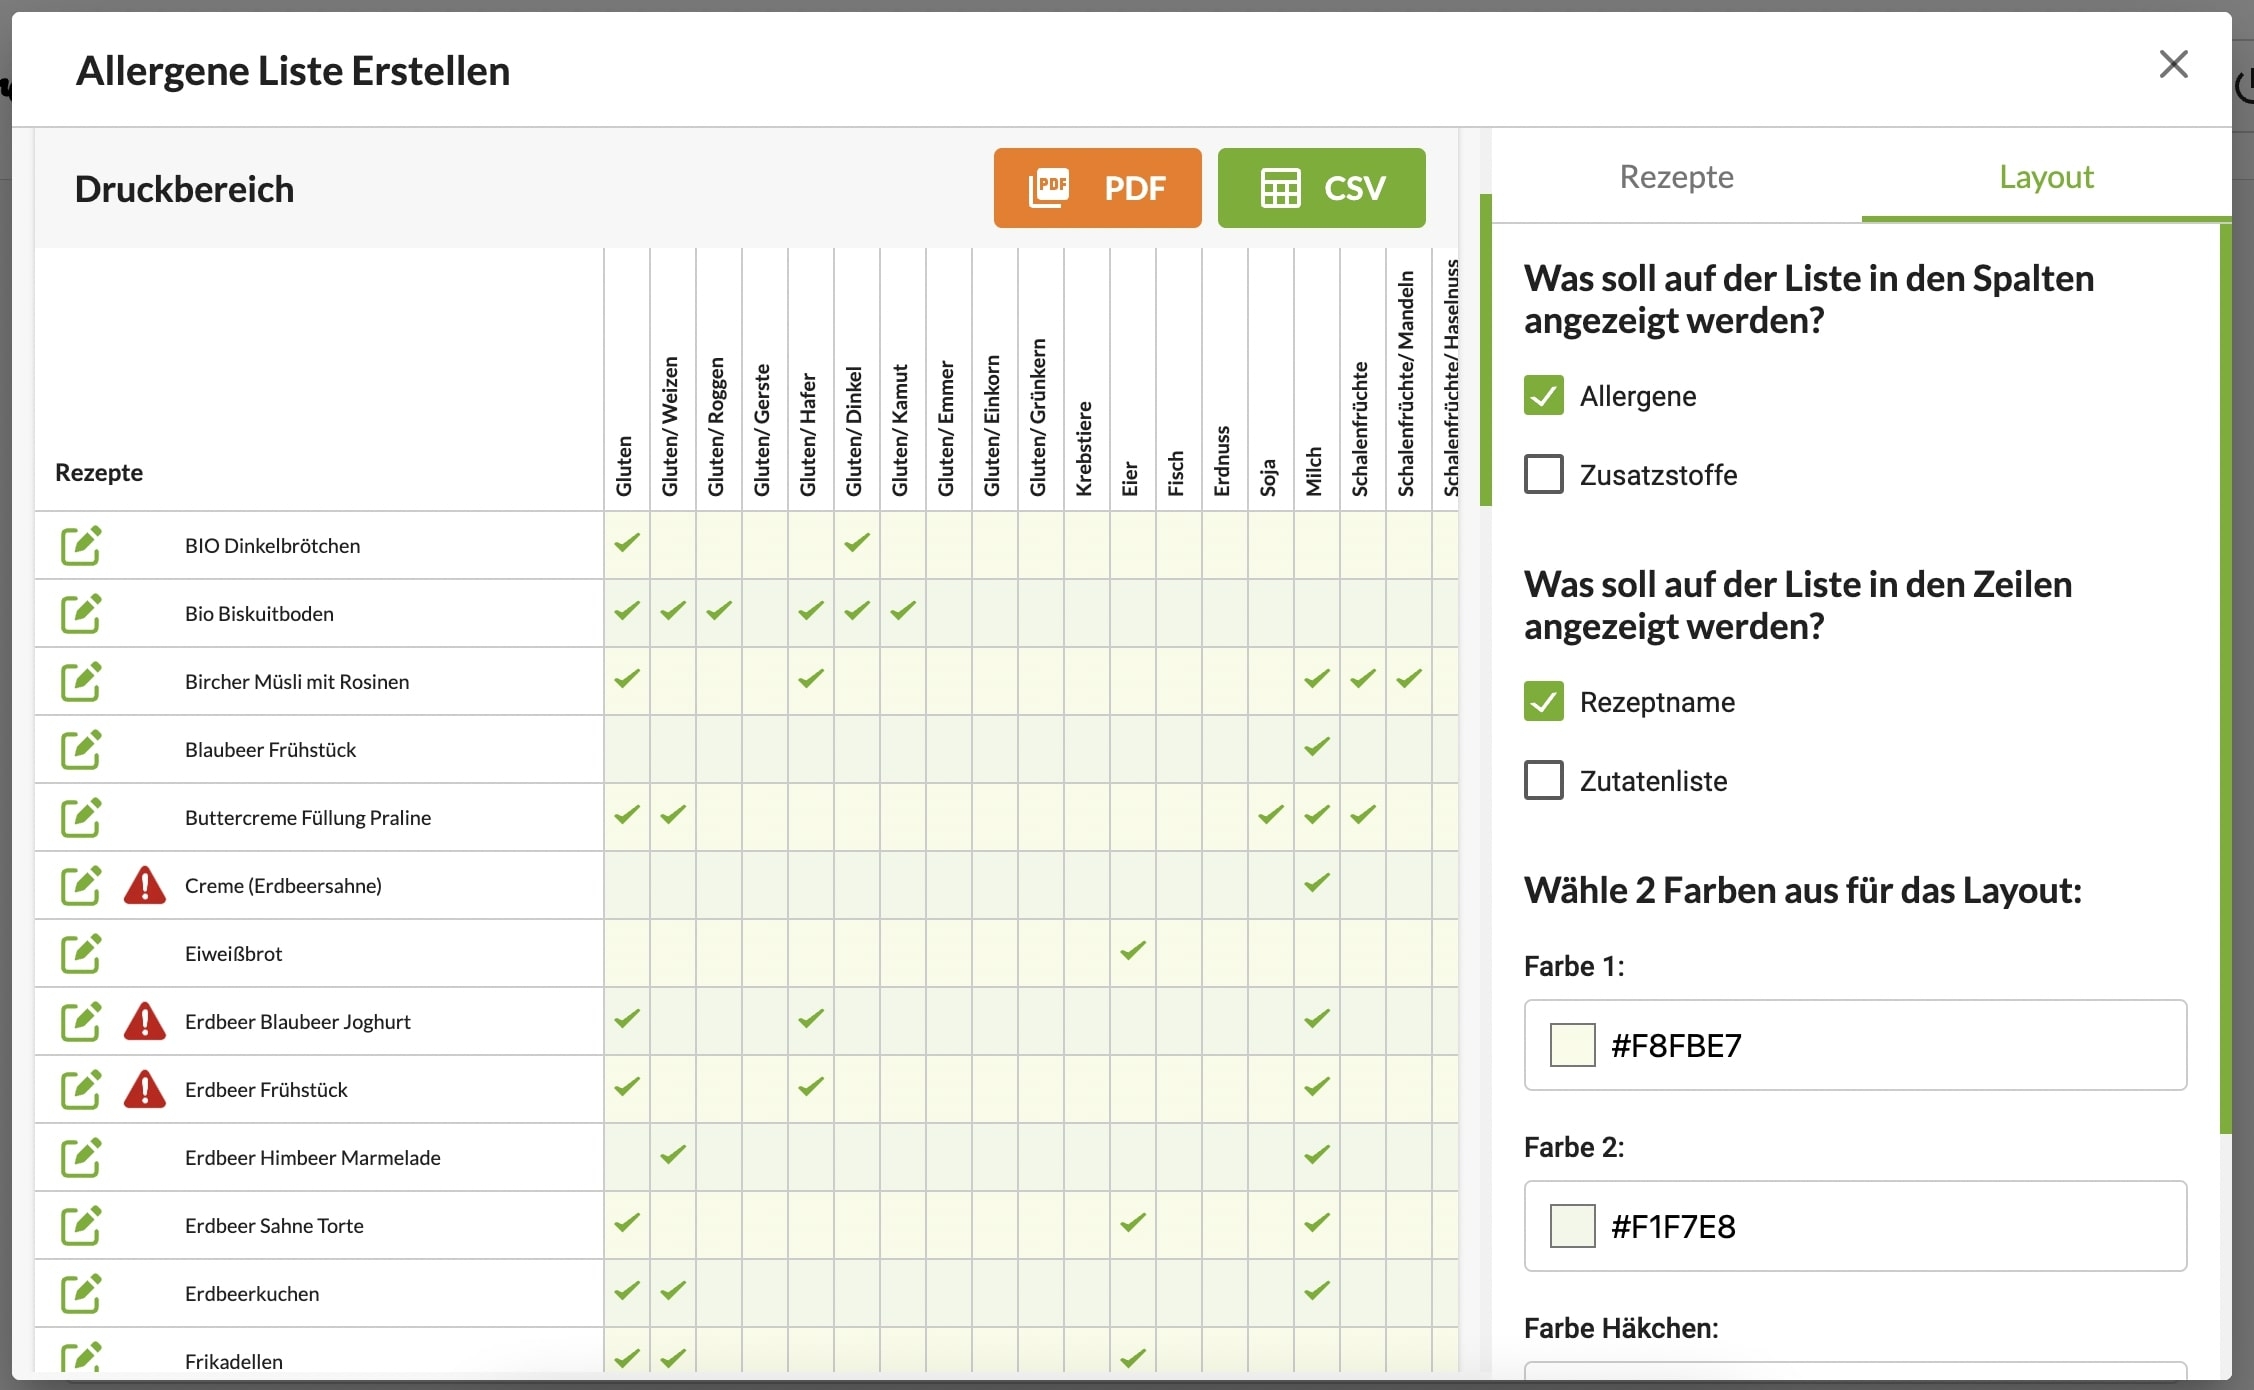
Task: Click edit icon for Erdbeer Sahne Torte
Action: [81, 1225]
